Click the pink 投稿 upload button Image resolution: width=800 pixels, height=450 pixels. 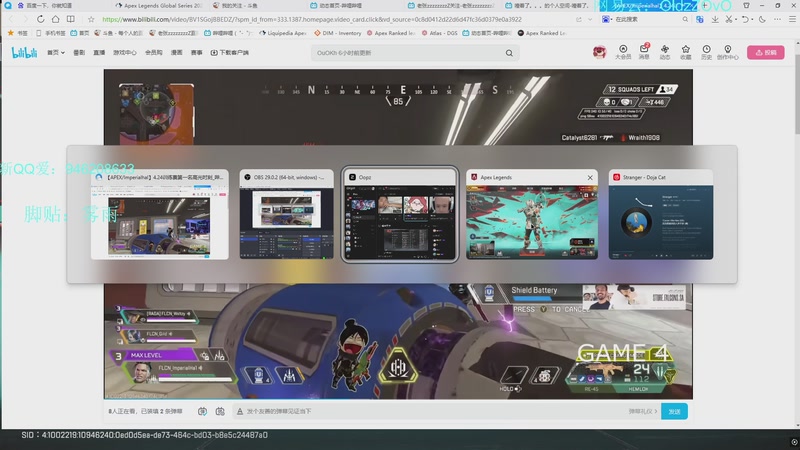(x=765, y=53)
